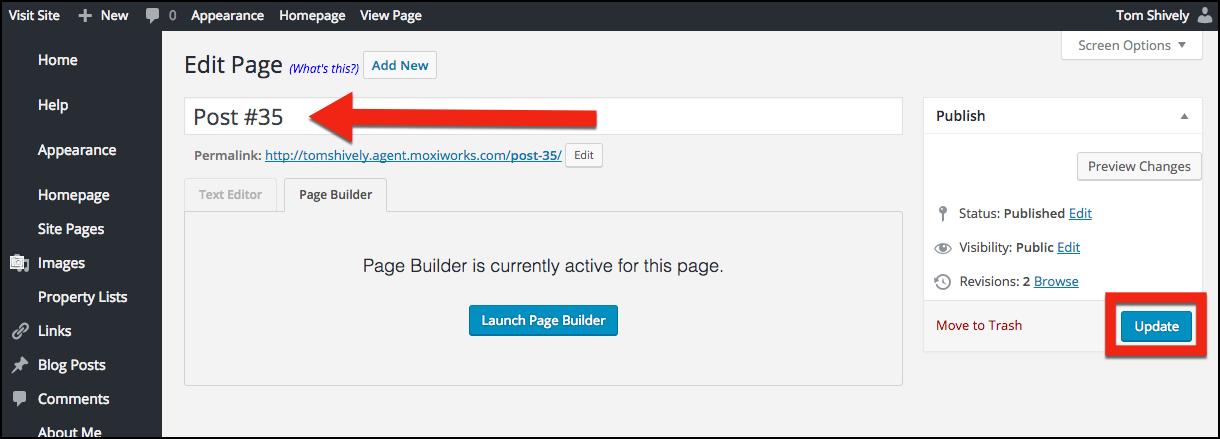This screenshot has width=1220, height=439.
Task: Open Comments in the left sidebar
Action: point(73,399)
